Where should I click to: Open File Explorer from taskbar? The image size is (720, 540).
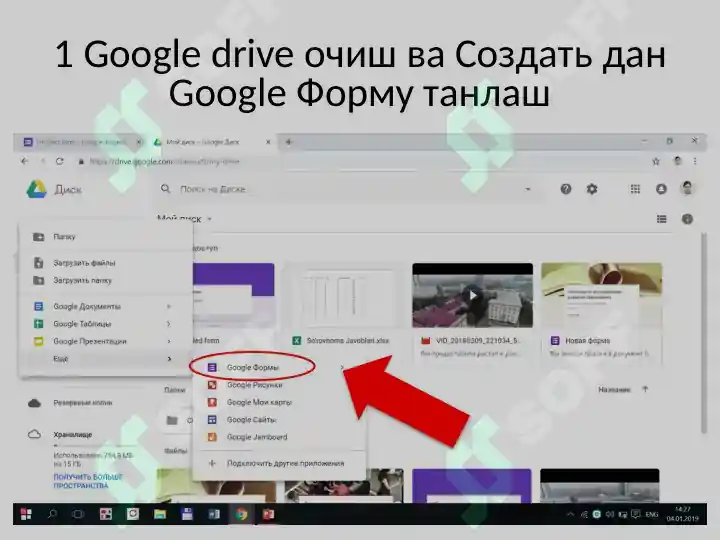click(160, 514)
